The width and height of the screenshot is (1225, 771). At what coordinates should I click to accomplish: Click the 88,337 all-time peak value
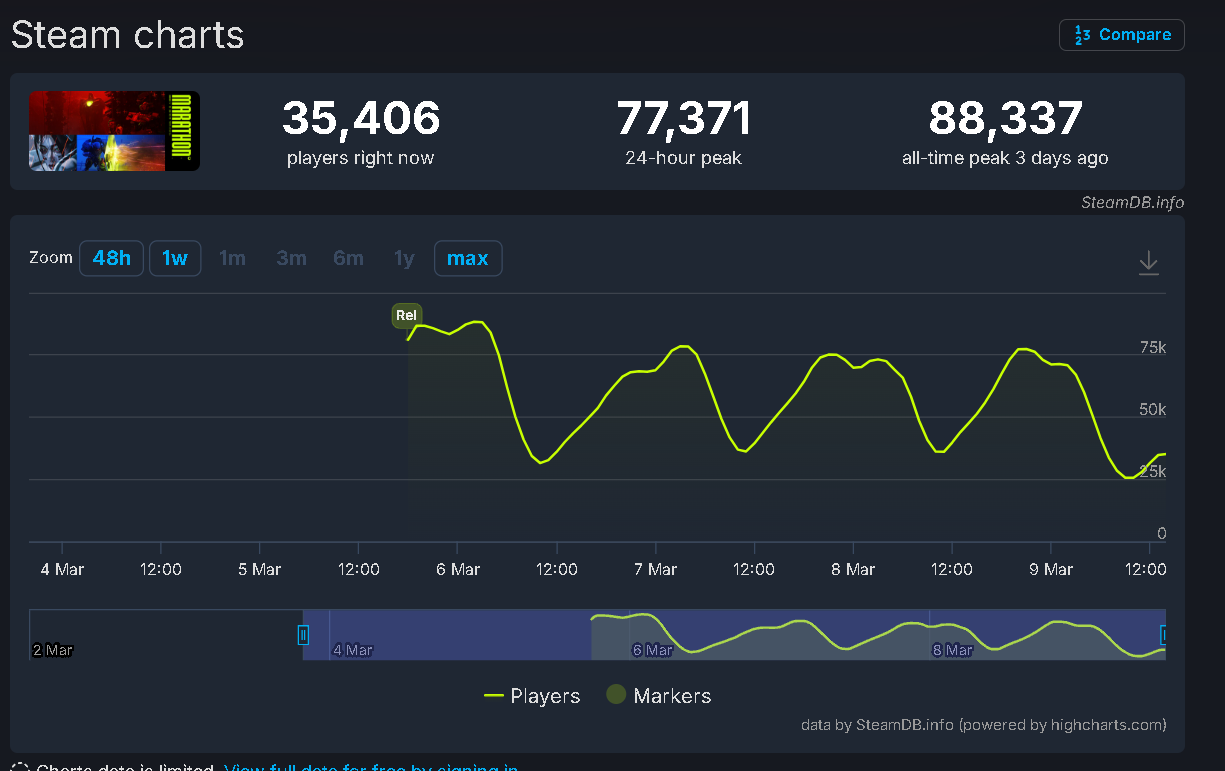click(x=1005, y=118)
